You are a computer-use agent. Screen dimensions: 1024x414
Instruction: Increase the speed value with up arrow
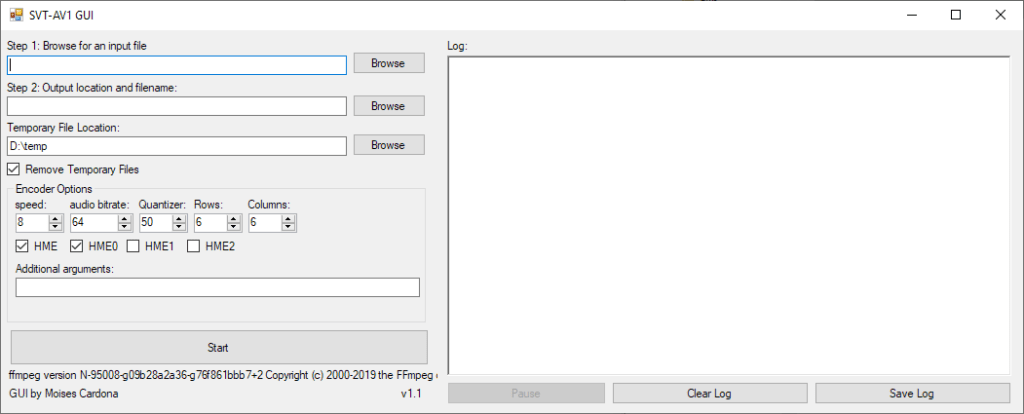point(56,219)
